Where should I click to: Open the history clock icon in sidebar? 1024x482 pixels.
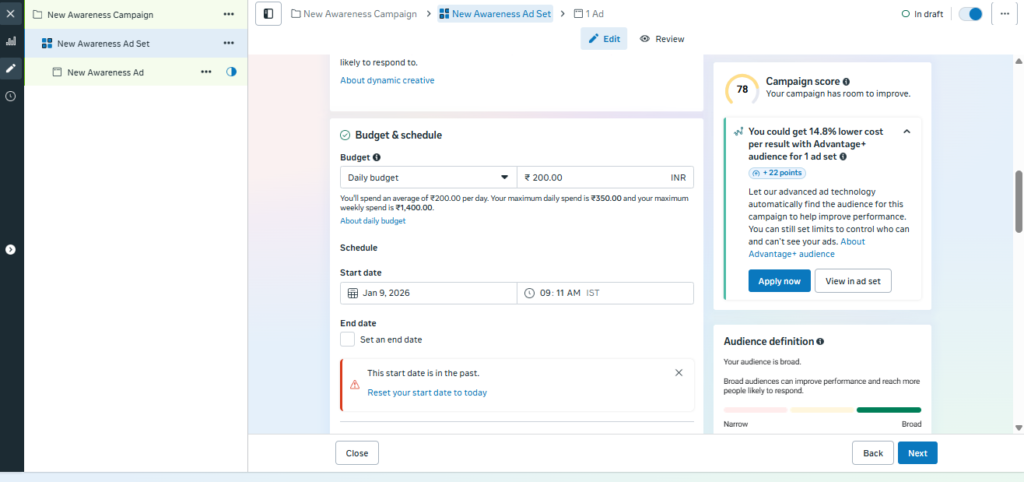point(11,96)
